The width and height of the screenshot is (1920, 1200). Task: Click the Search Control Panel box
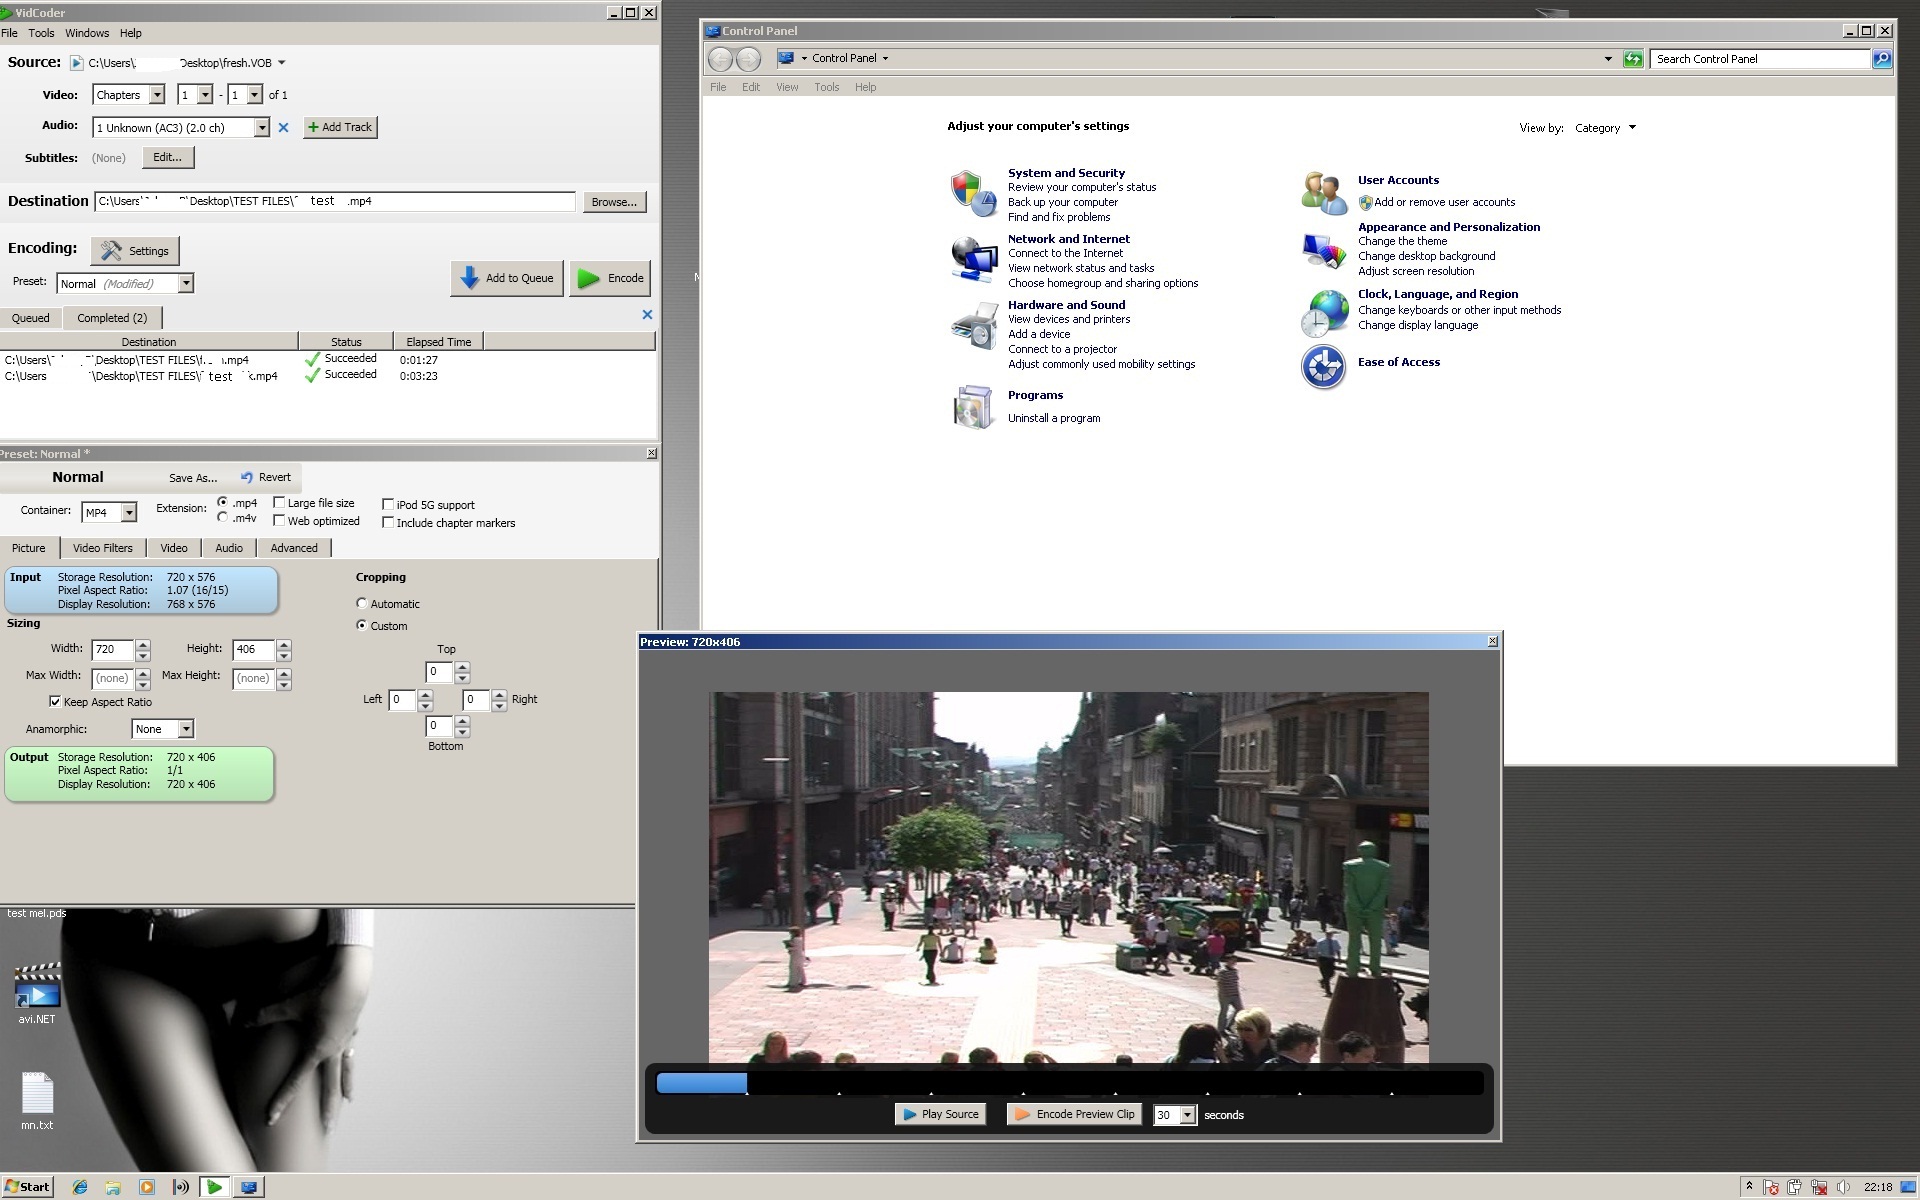(1760, 59)
